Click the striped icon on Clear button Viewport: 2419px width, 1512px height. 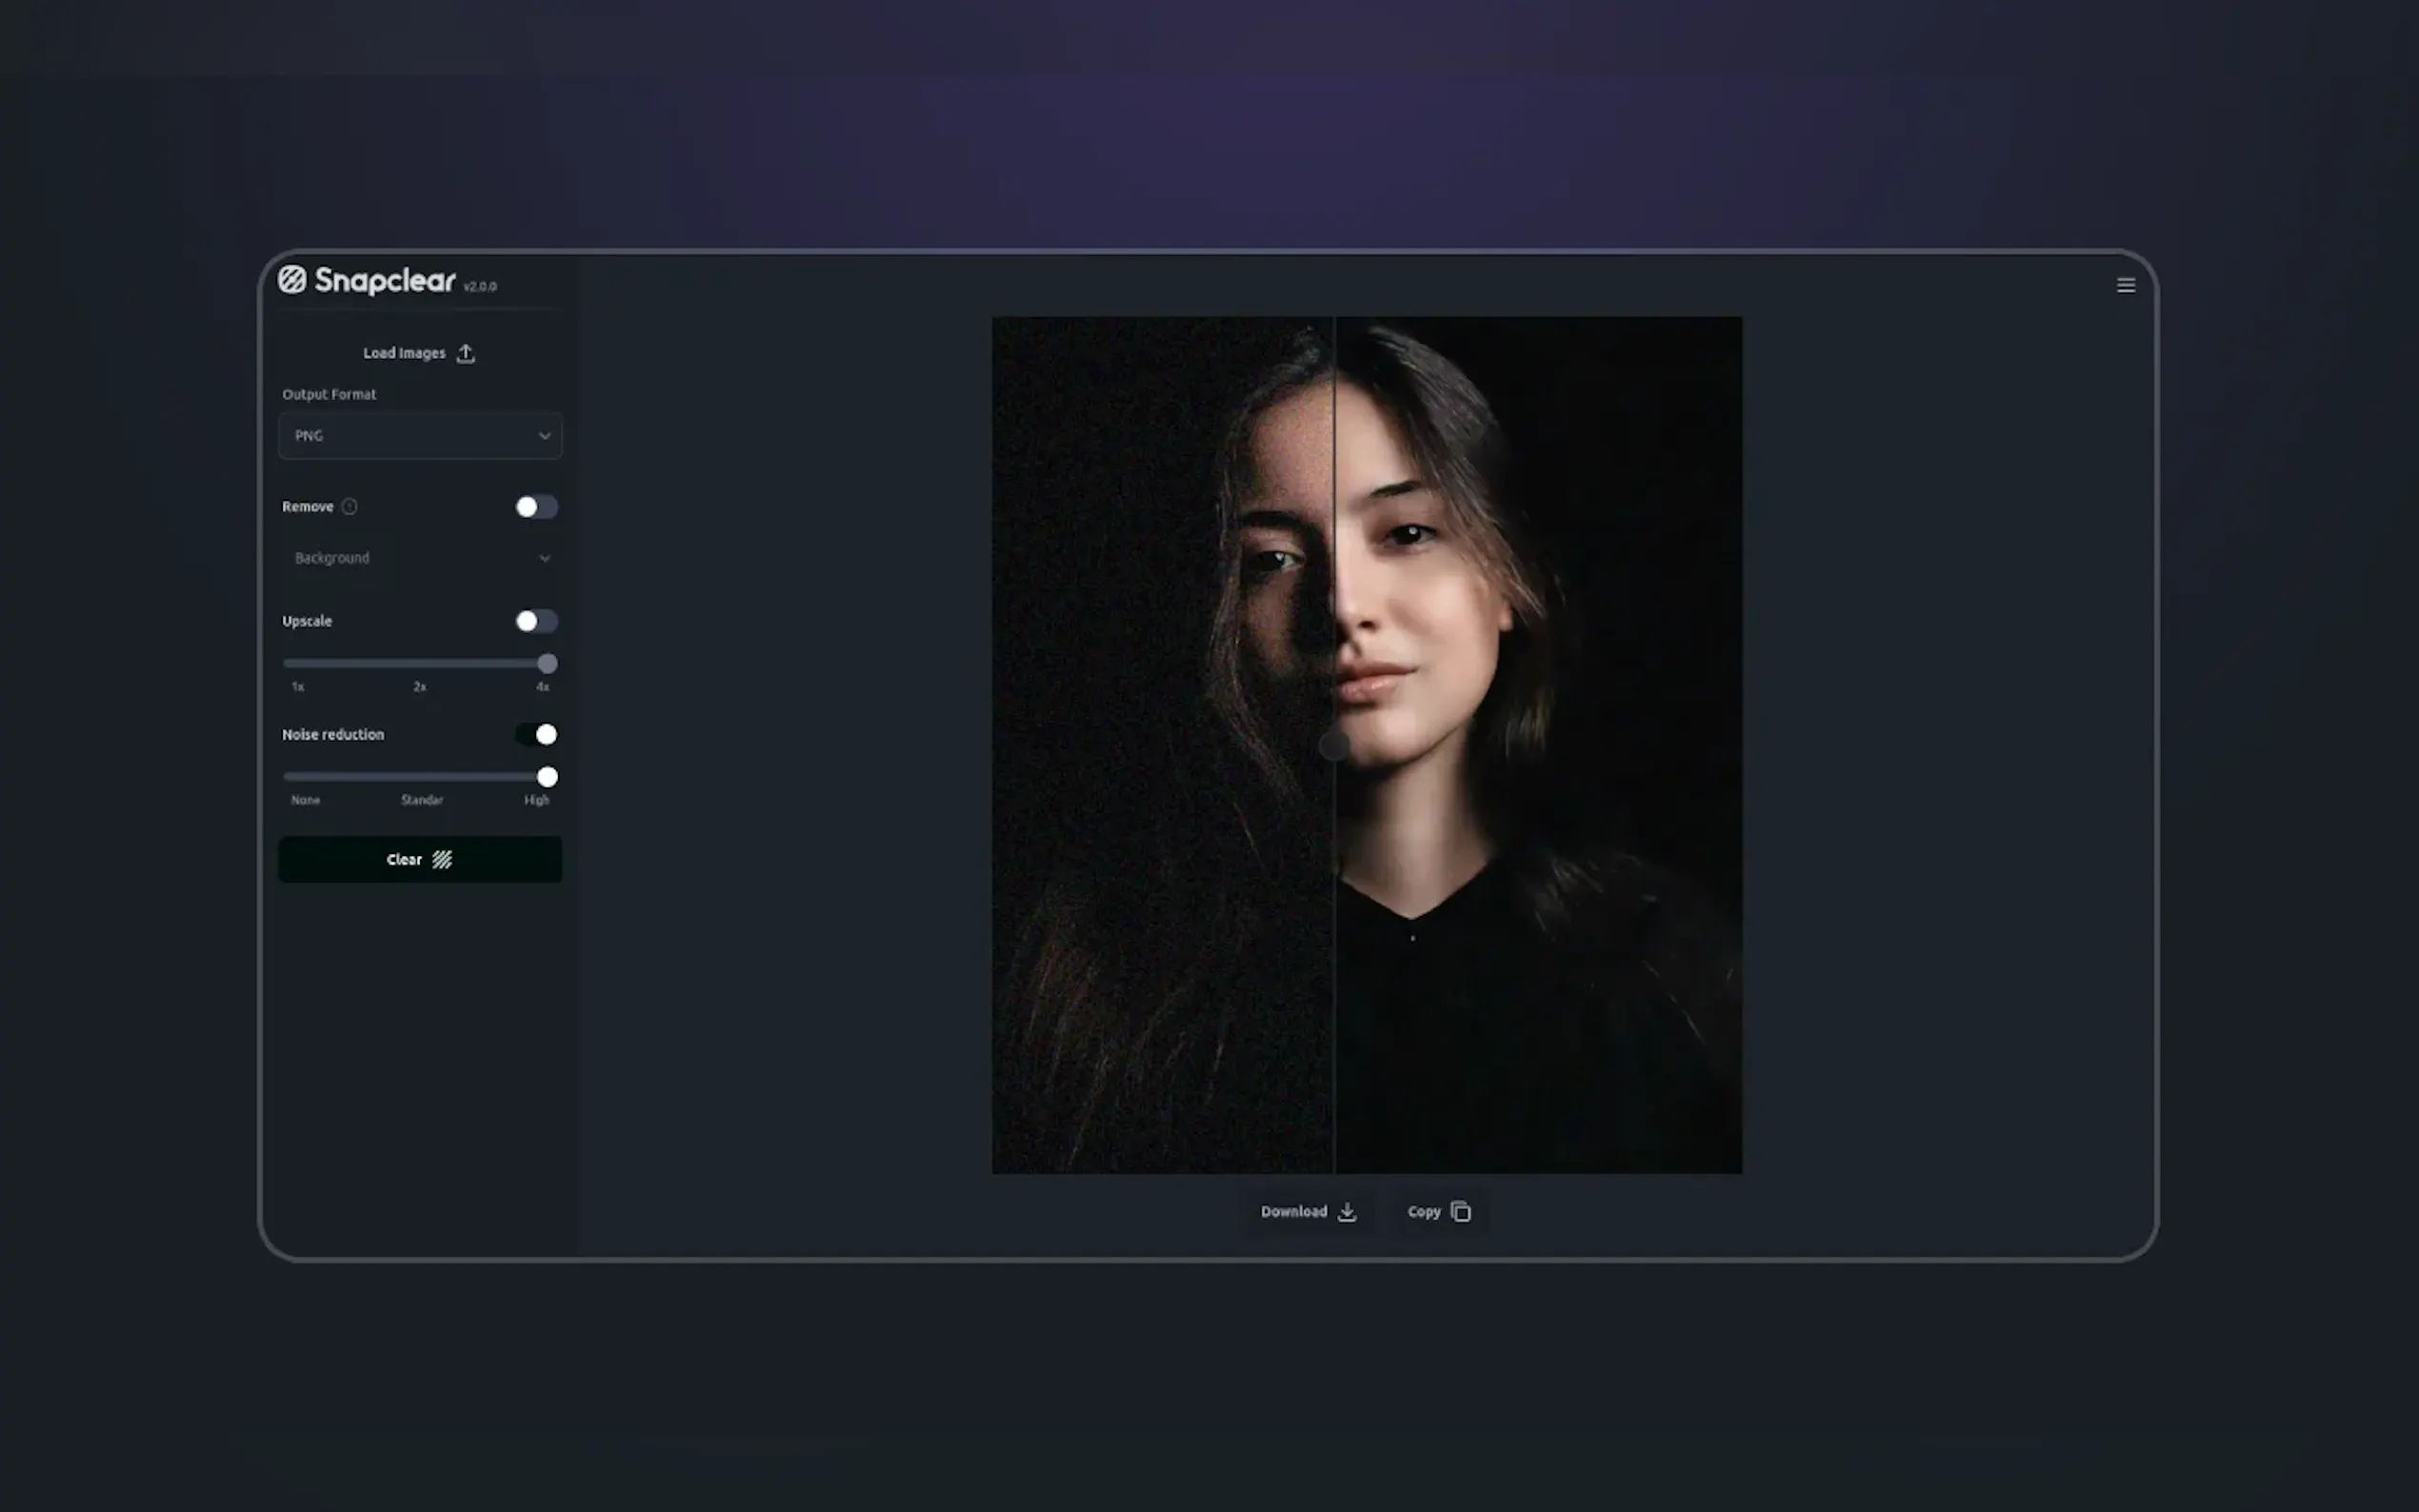click(x=442, y=860)
